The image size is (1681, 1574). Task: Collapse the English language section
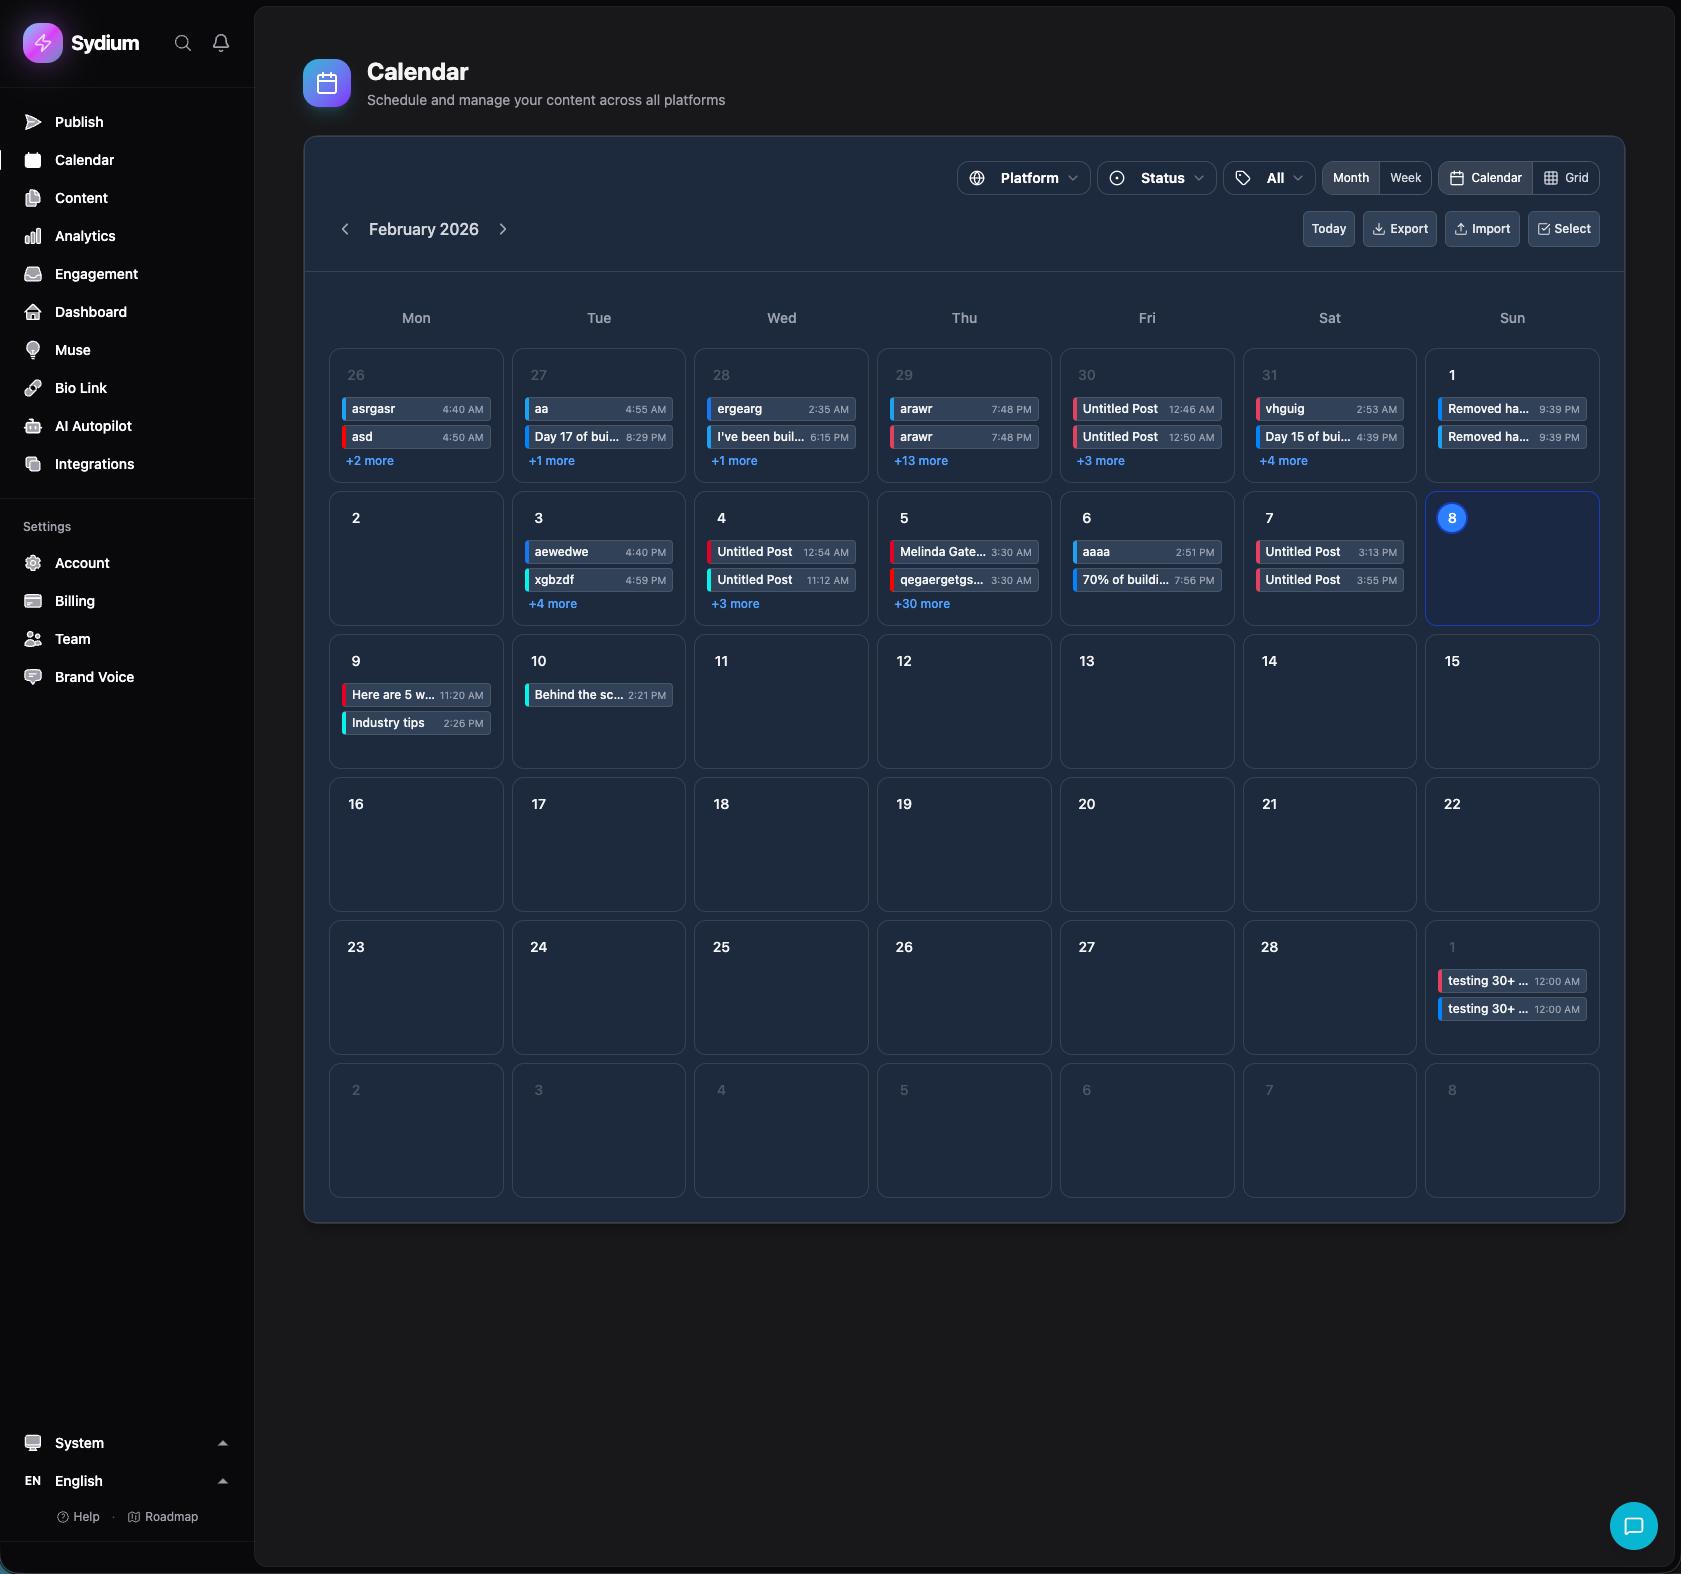coord(221,1481)
